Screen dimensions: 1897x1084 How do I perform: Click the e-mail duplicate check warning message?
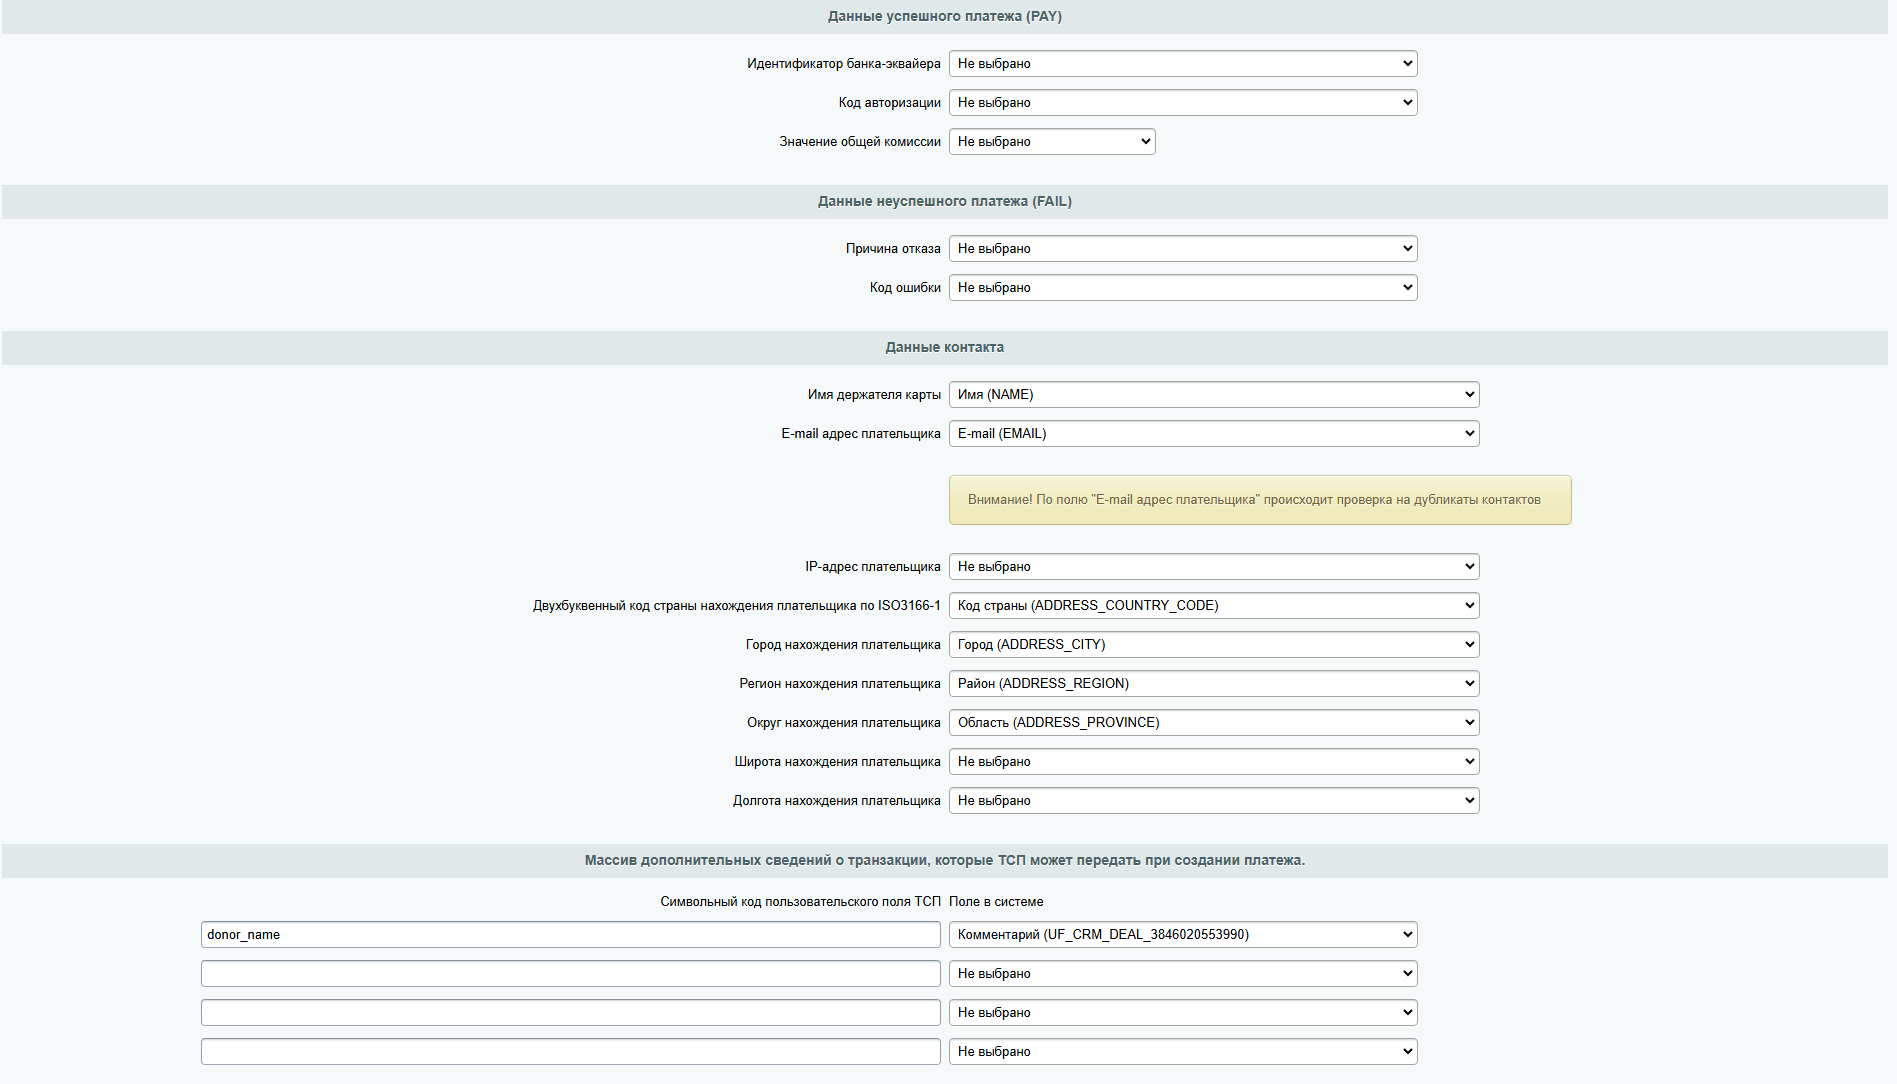pyautogui.click(x=1260, y=500)
